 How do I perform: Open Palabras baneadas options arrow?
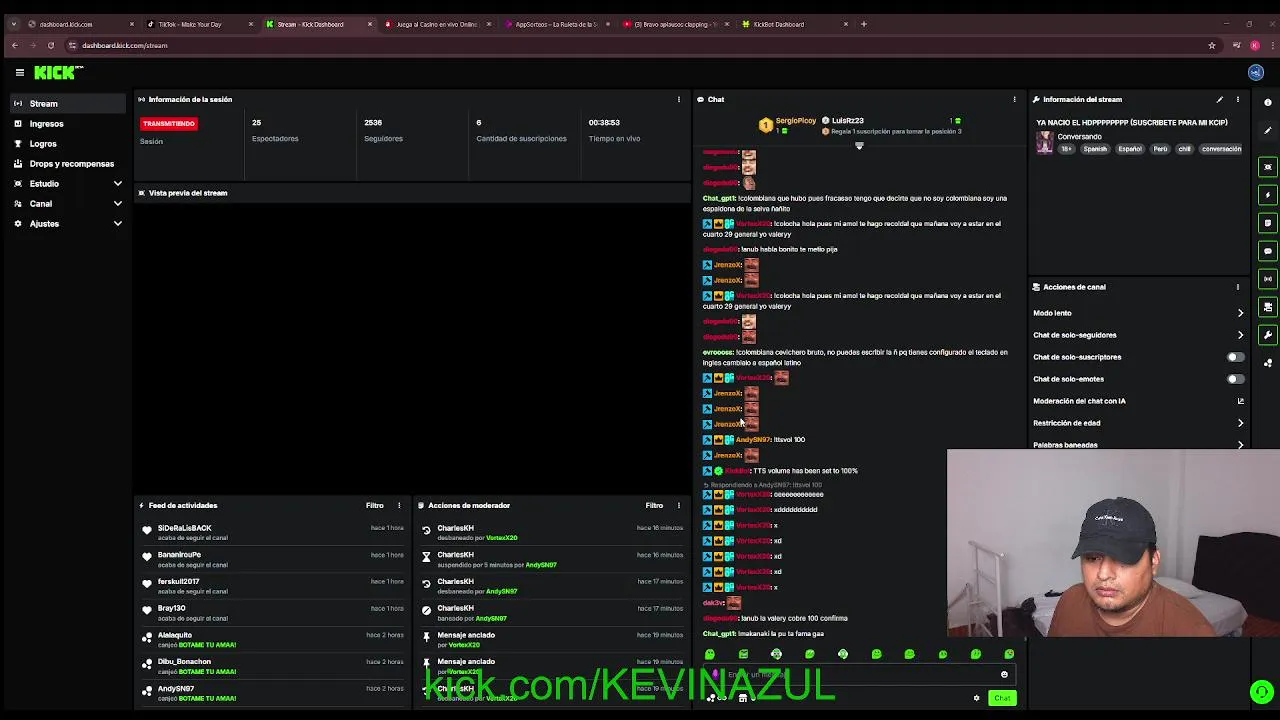pos(1240,445)
